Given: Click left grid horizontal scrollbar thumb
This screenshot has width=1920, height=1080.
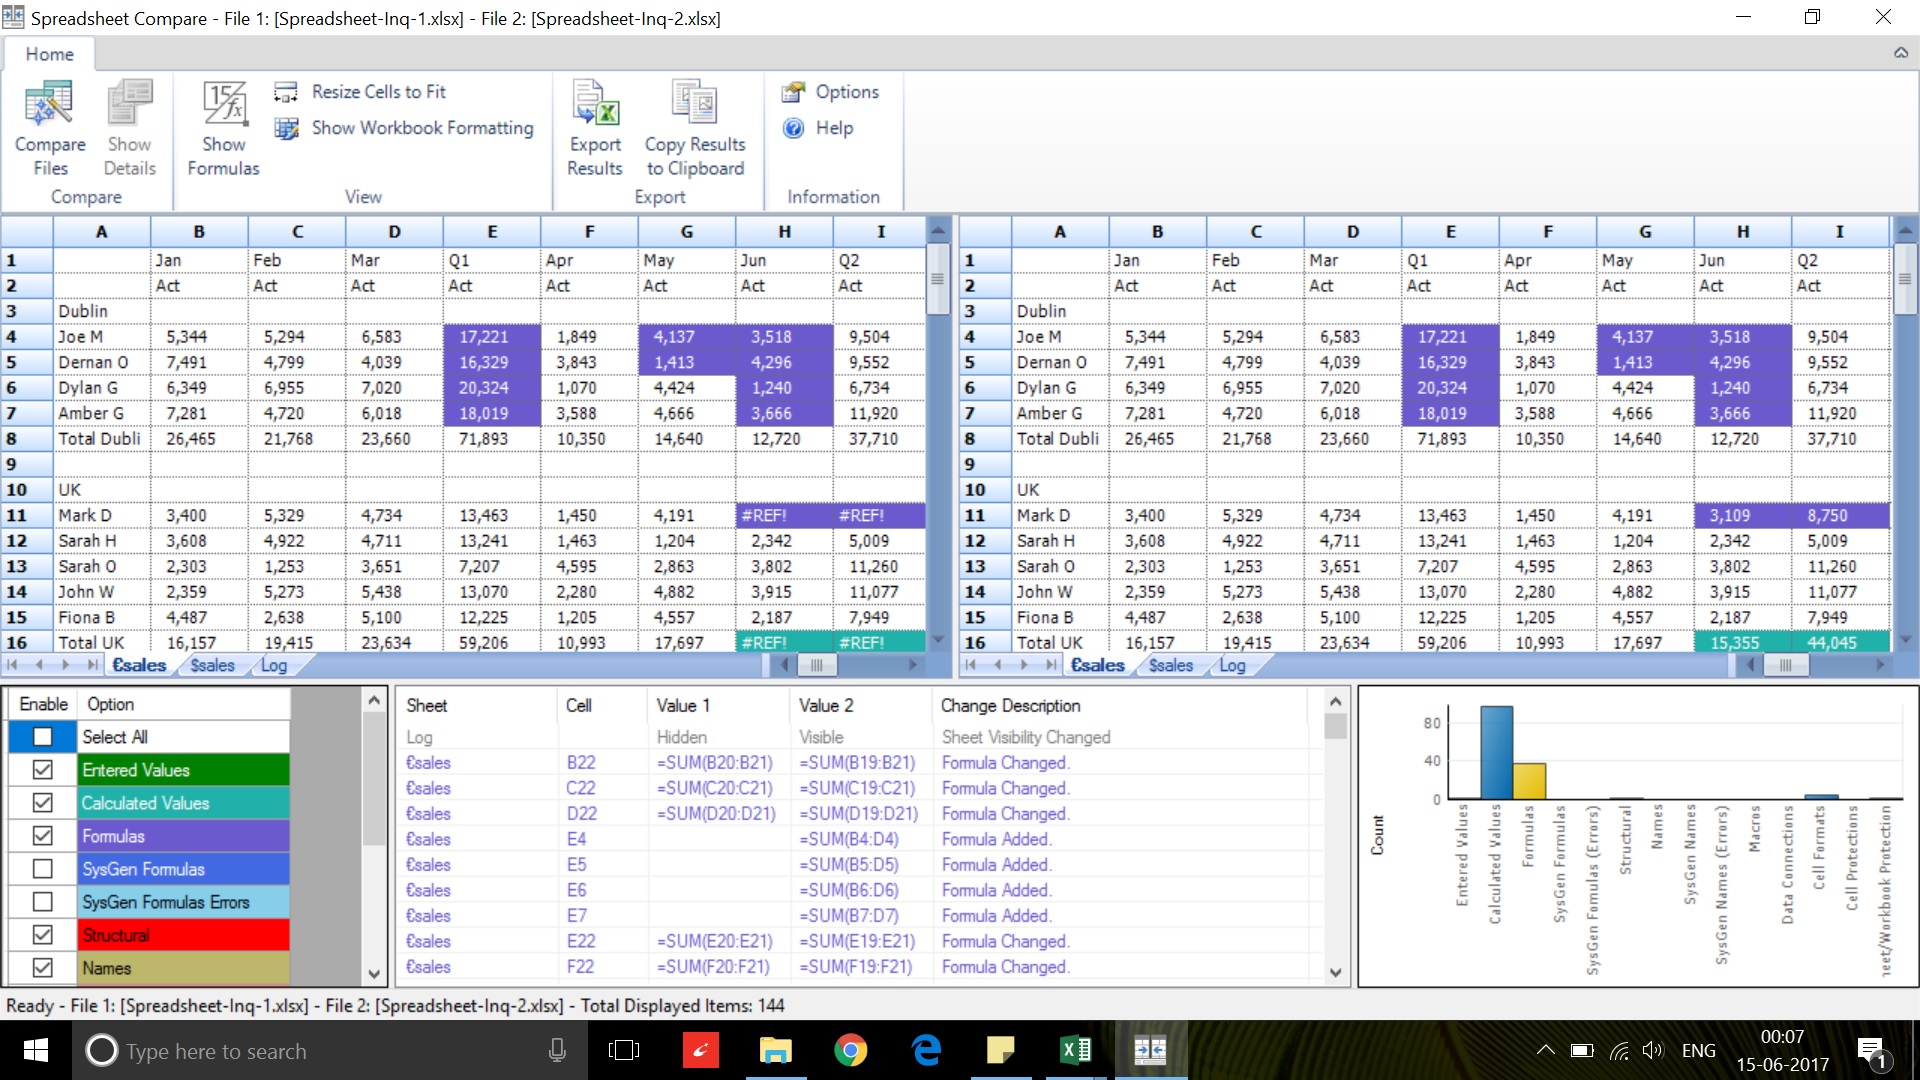Looking at the screenshot, I should pos(816,665).
